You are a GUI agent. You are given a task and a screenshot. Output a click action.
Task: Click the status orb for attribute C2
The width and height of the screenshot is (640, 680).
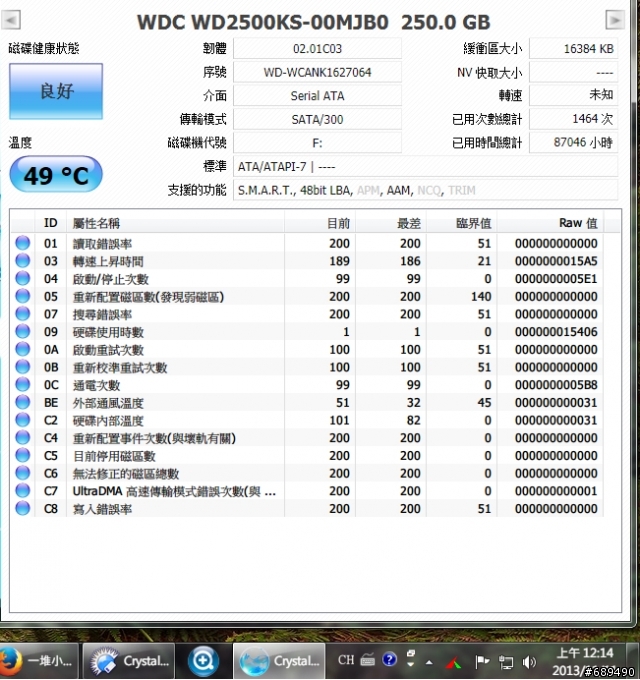pos(23,420)
